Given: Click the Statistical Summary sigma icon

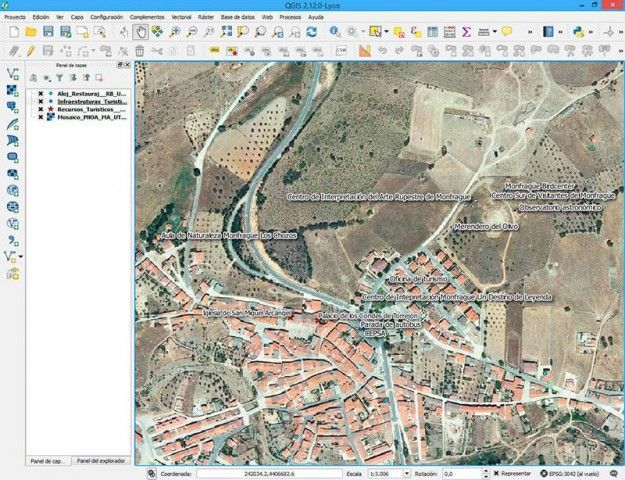Looking at the screenshot, I should pyautogui.click(x=466, y=32).
